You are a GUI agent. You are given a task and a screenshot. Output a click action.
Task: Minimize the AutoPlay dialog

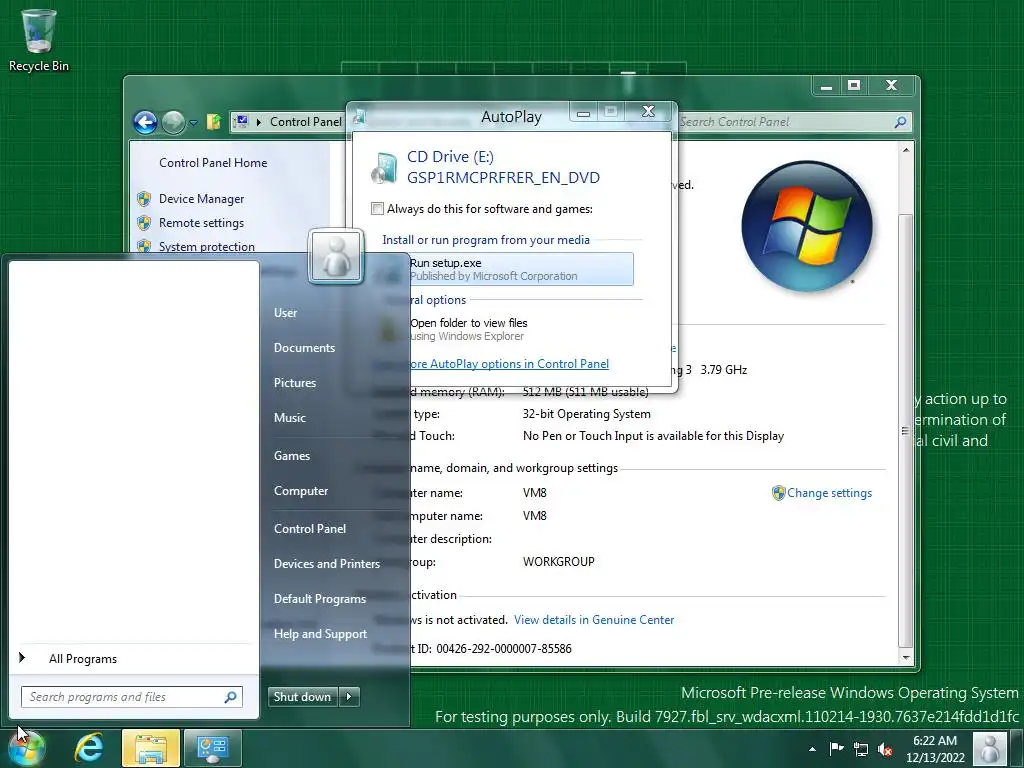pyautogui.click(x=583, y=112)
